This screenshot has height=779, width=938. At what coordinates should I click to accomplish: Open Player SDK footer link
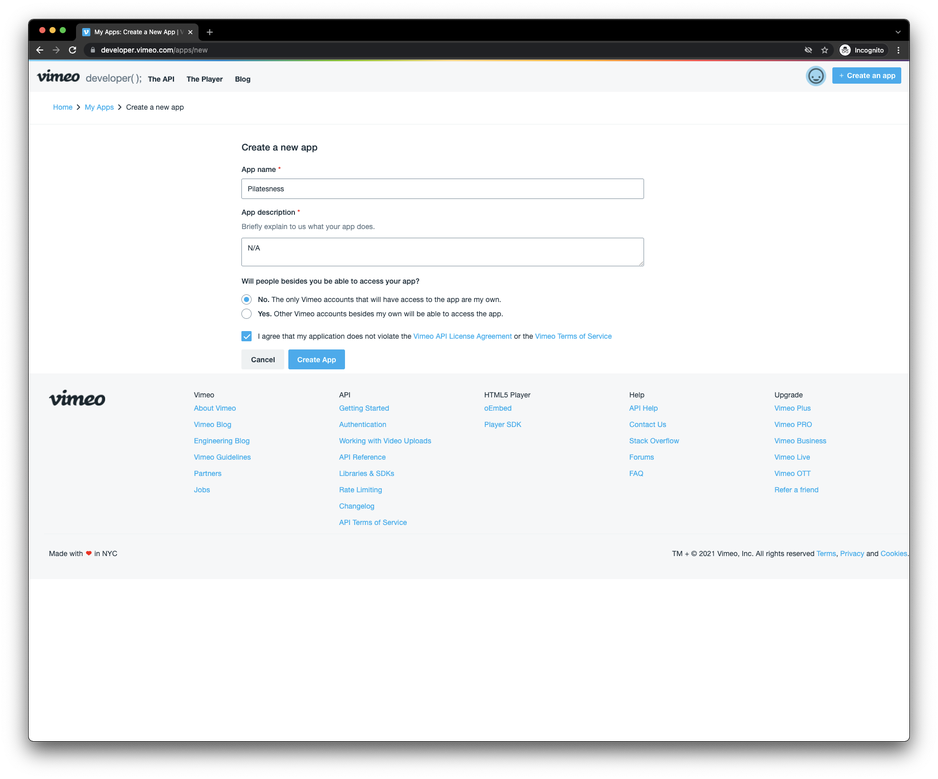502,424
